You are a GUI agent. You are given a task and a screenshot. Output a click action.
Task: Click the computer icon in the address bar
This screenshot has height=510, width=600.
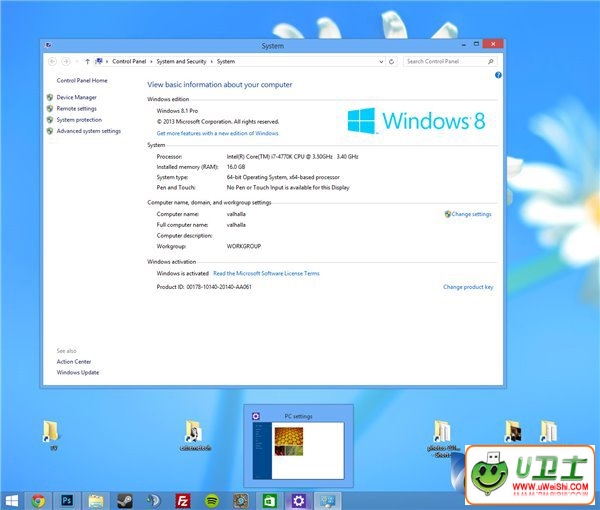click(x=99, y=61)
